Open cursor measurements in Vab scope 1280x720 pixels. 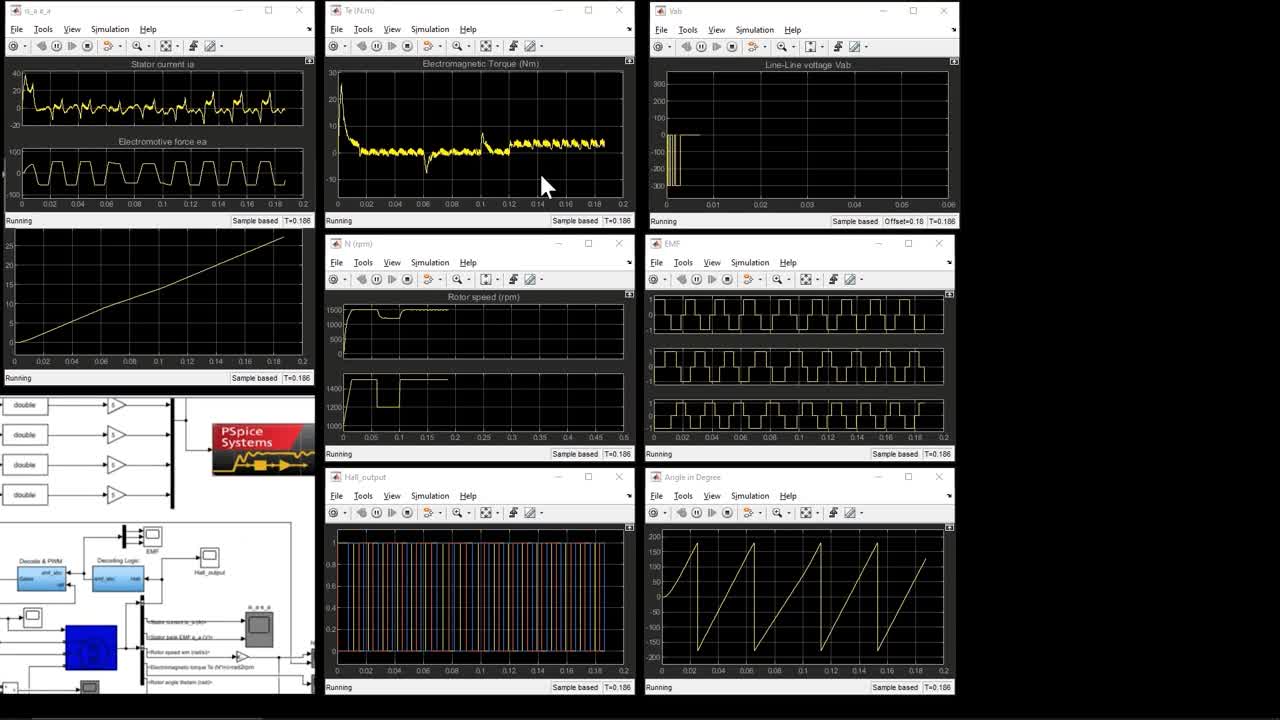click(x=855, y=46)
